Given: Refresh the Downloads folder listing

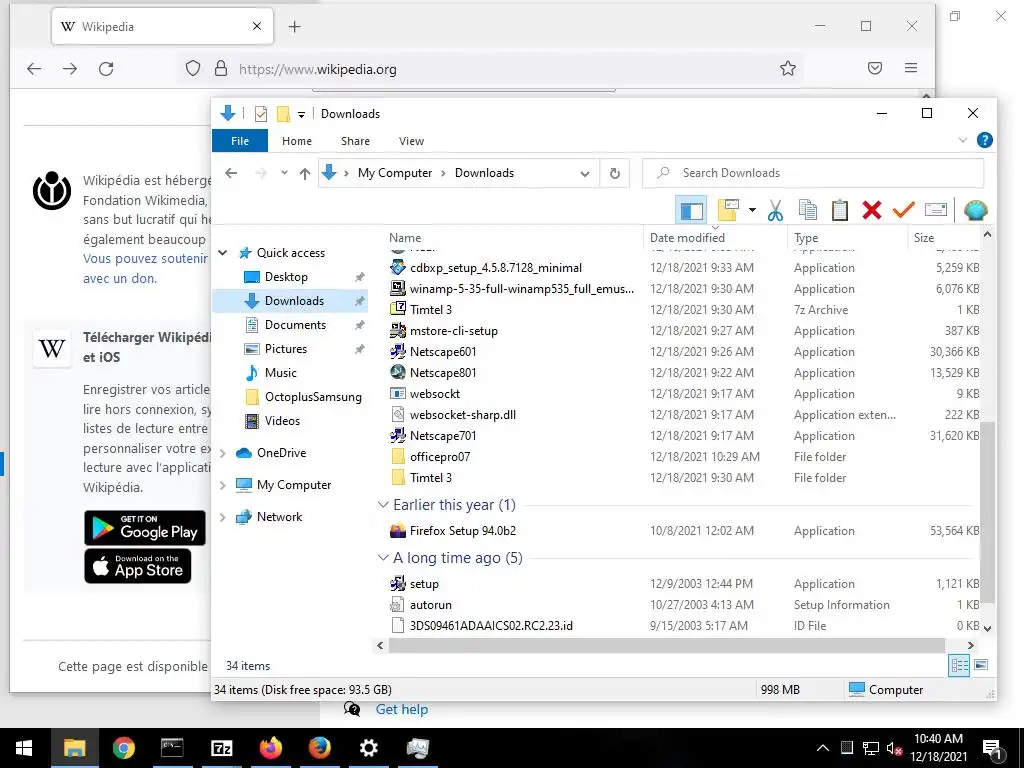Looking at the screenshot, I should [x=615, y=173].
